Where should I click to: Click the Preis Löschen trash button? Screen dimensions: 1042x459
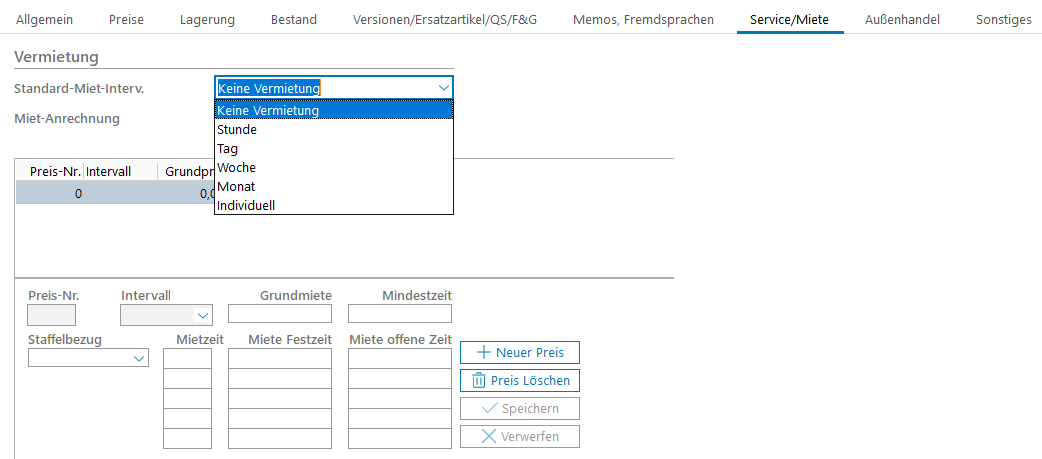pyautogui.click(x=519, y=380)
